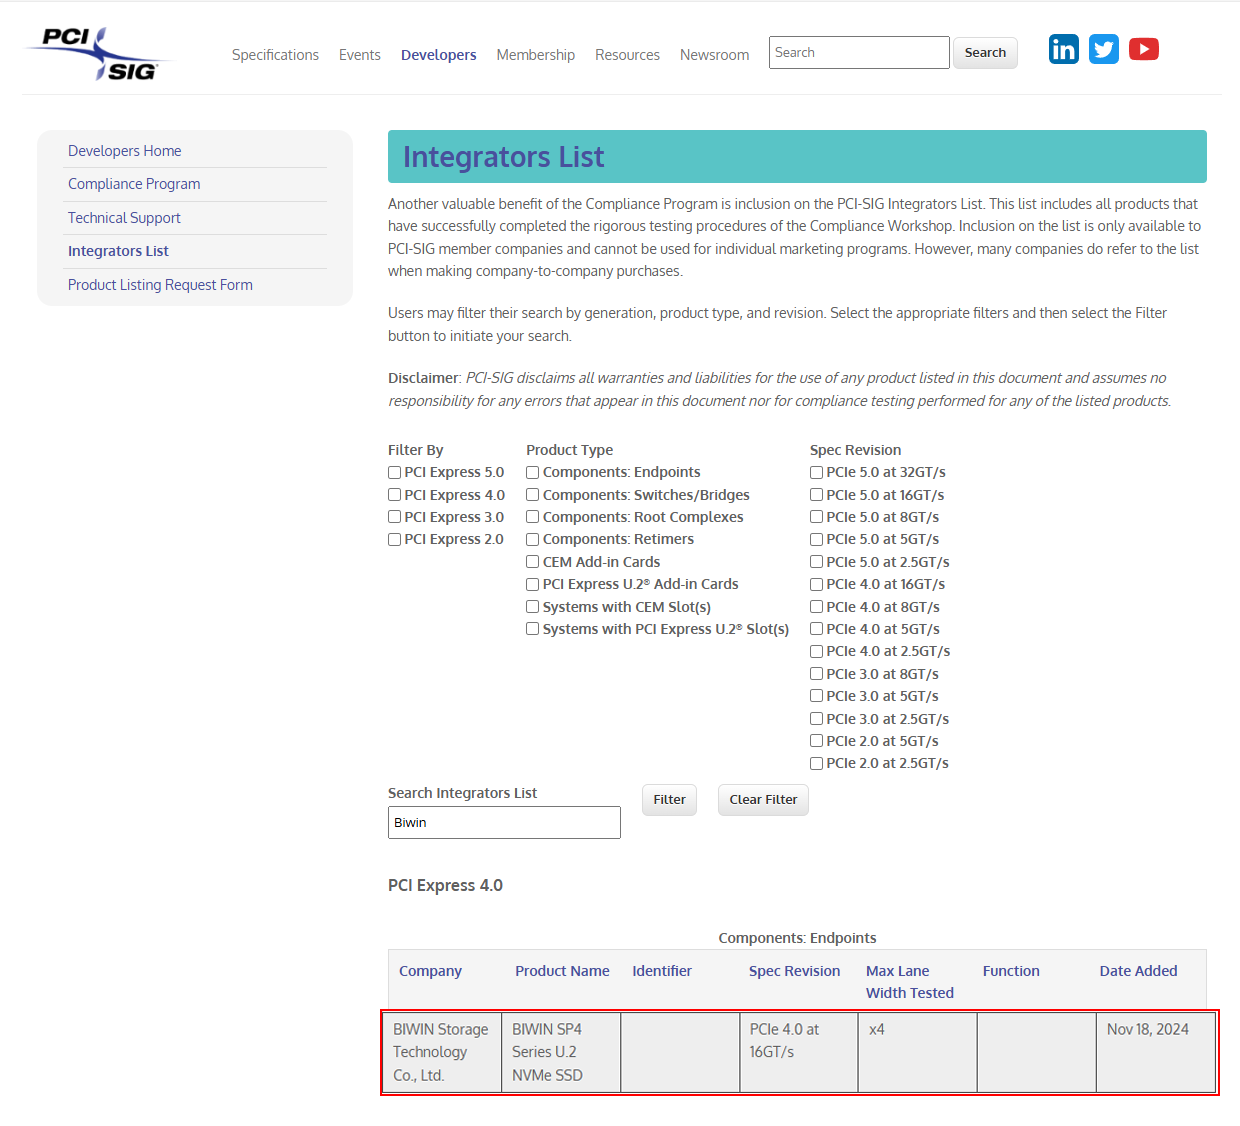The image size is (1240, 1126).
Task: Select the BIWIN Storage Technology Co., Ltd. cell
Action: pyautogui.click(x=442, y=1052)
